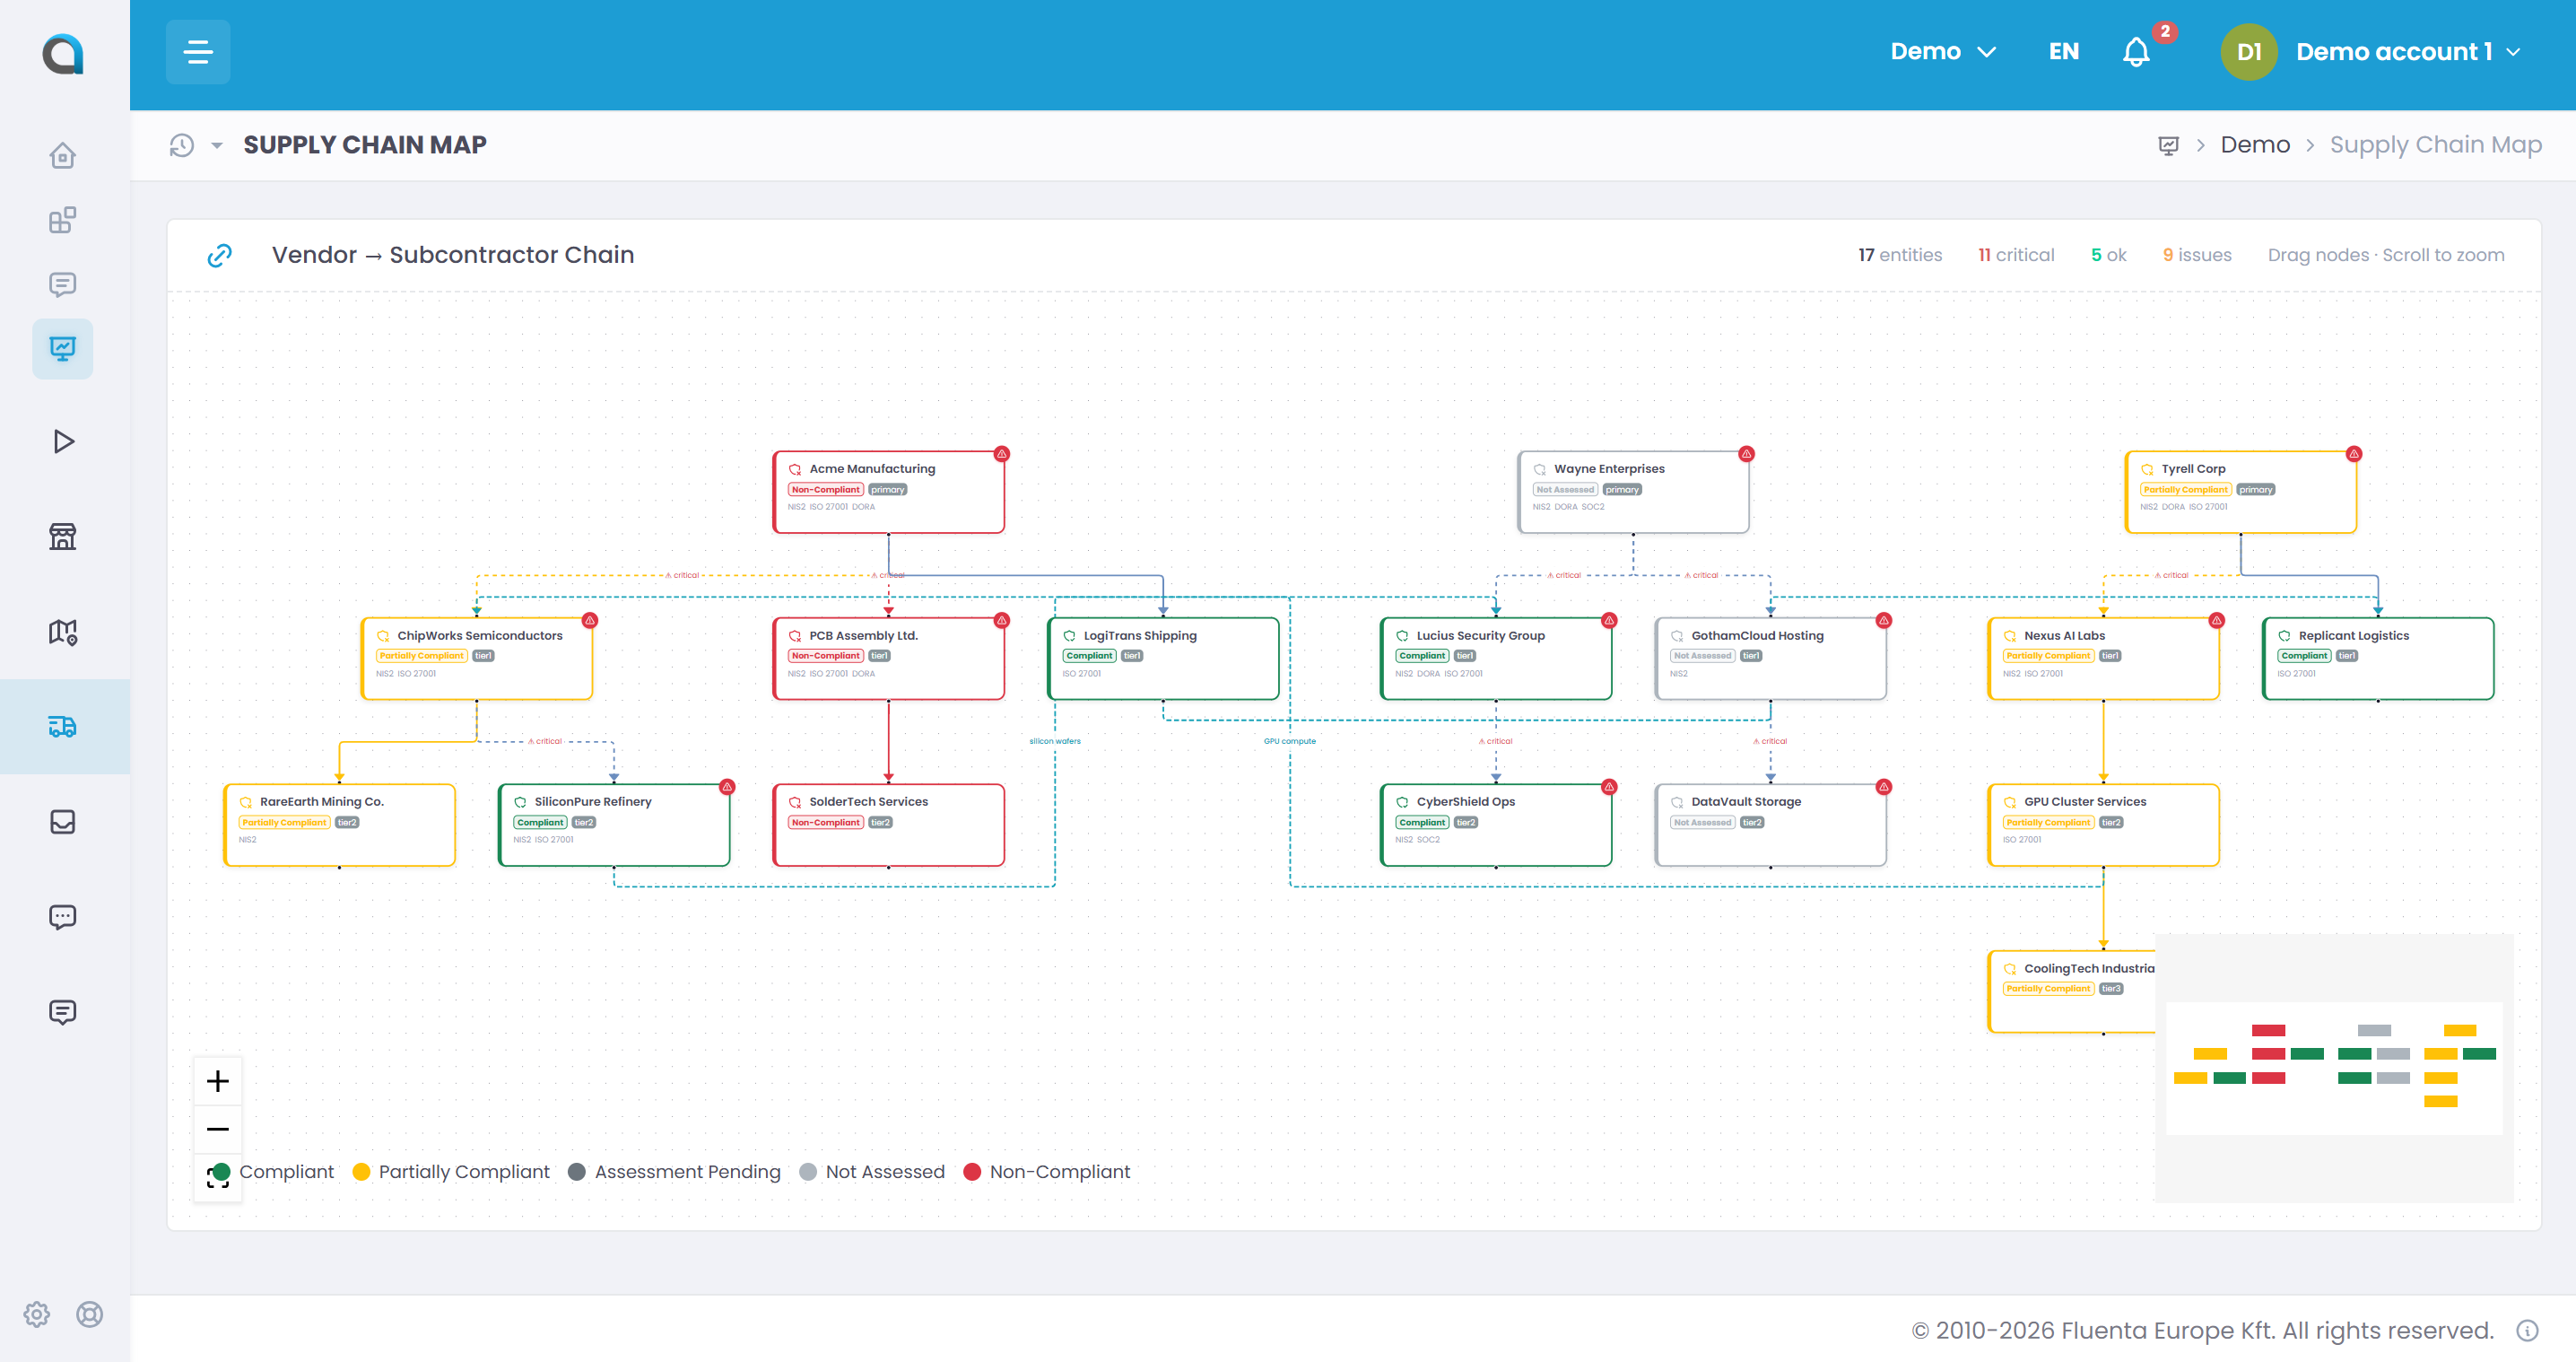
Task: Click the app logo in sidebar
Action: point(63,53)
